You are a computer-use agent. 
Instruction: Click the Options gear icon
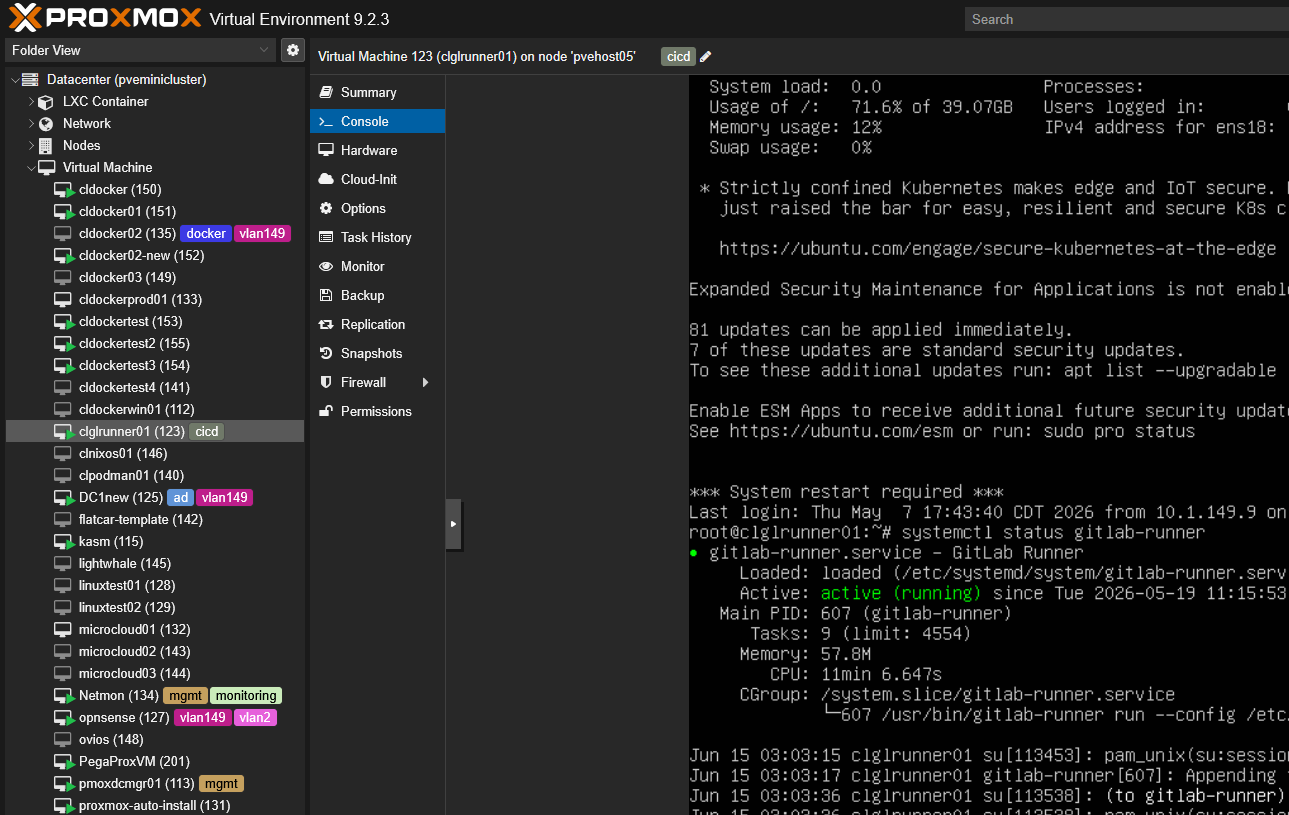click(325, 208)
